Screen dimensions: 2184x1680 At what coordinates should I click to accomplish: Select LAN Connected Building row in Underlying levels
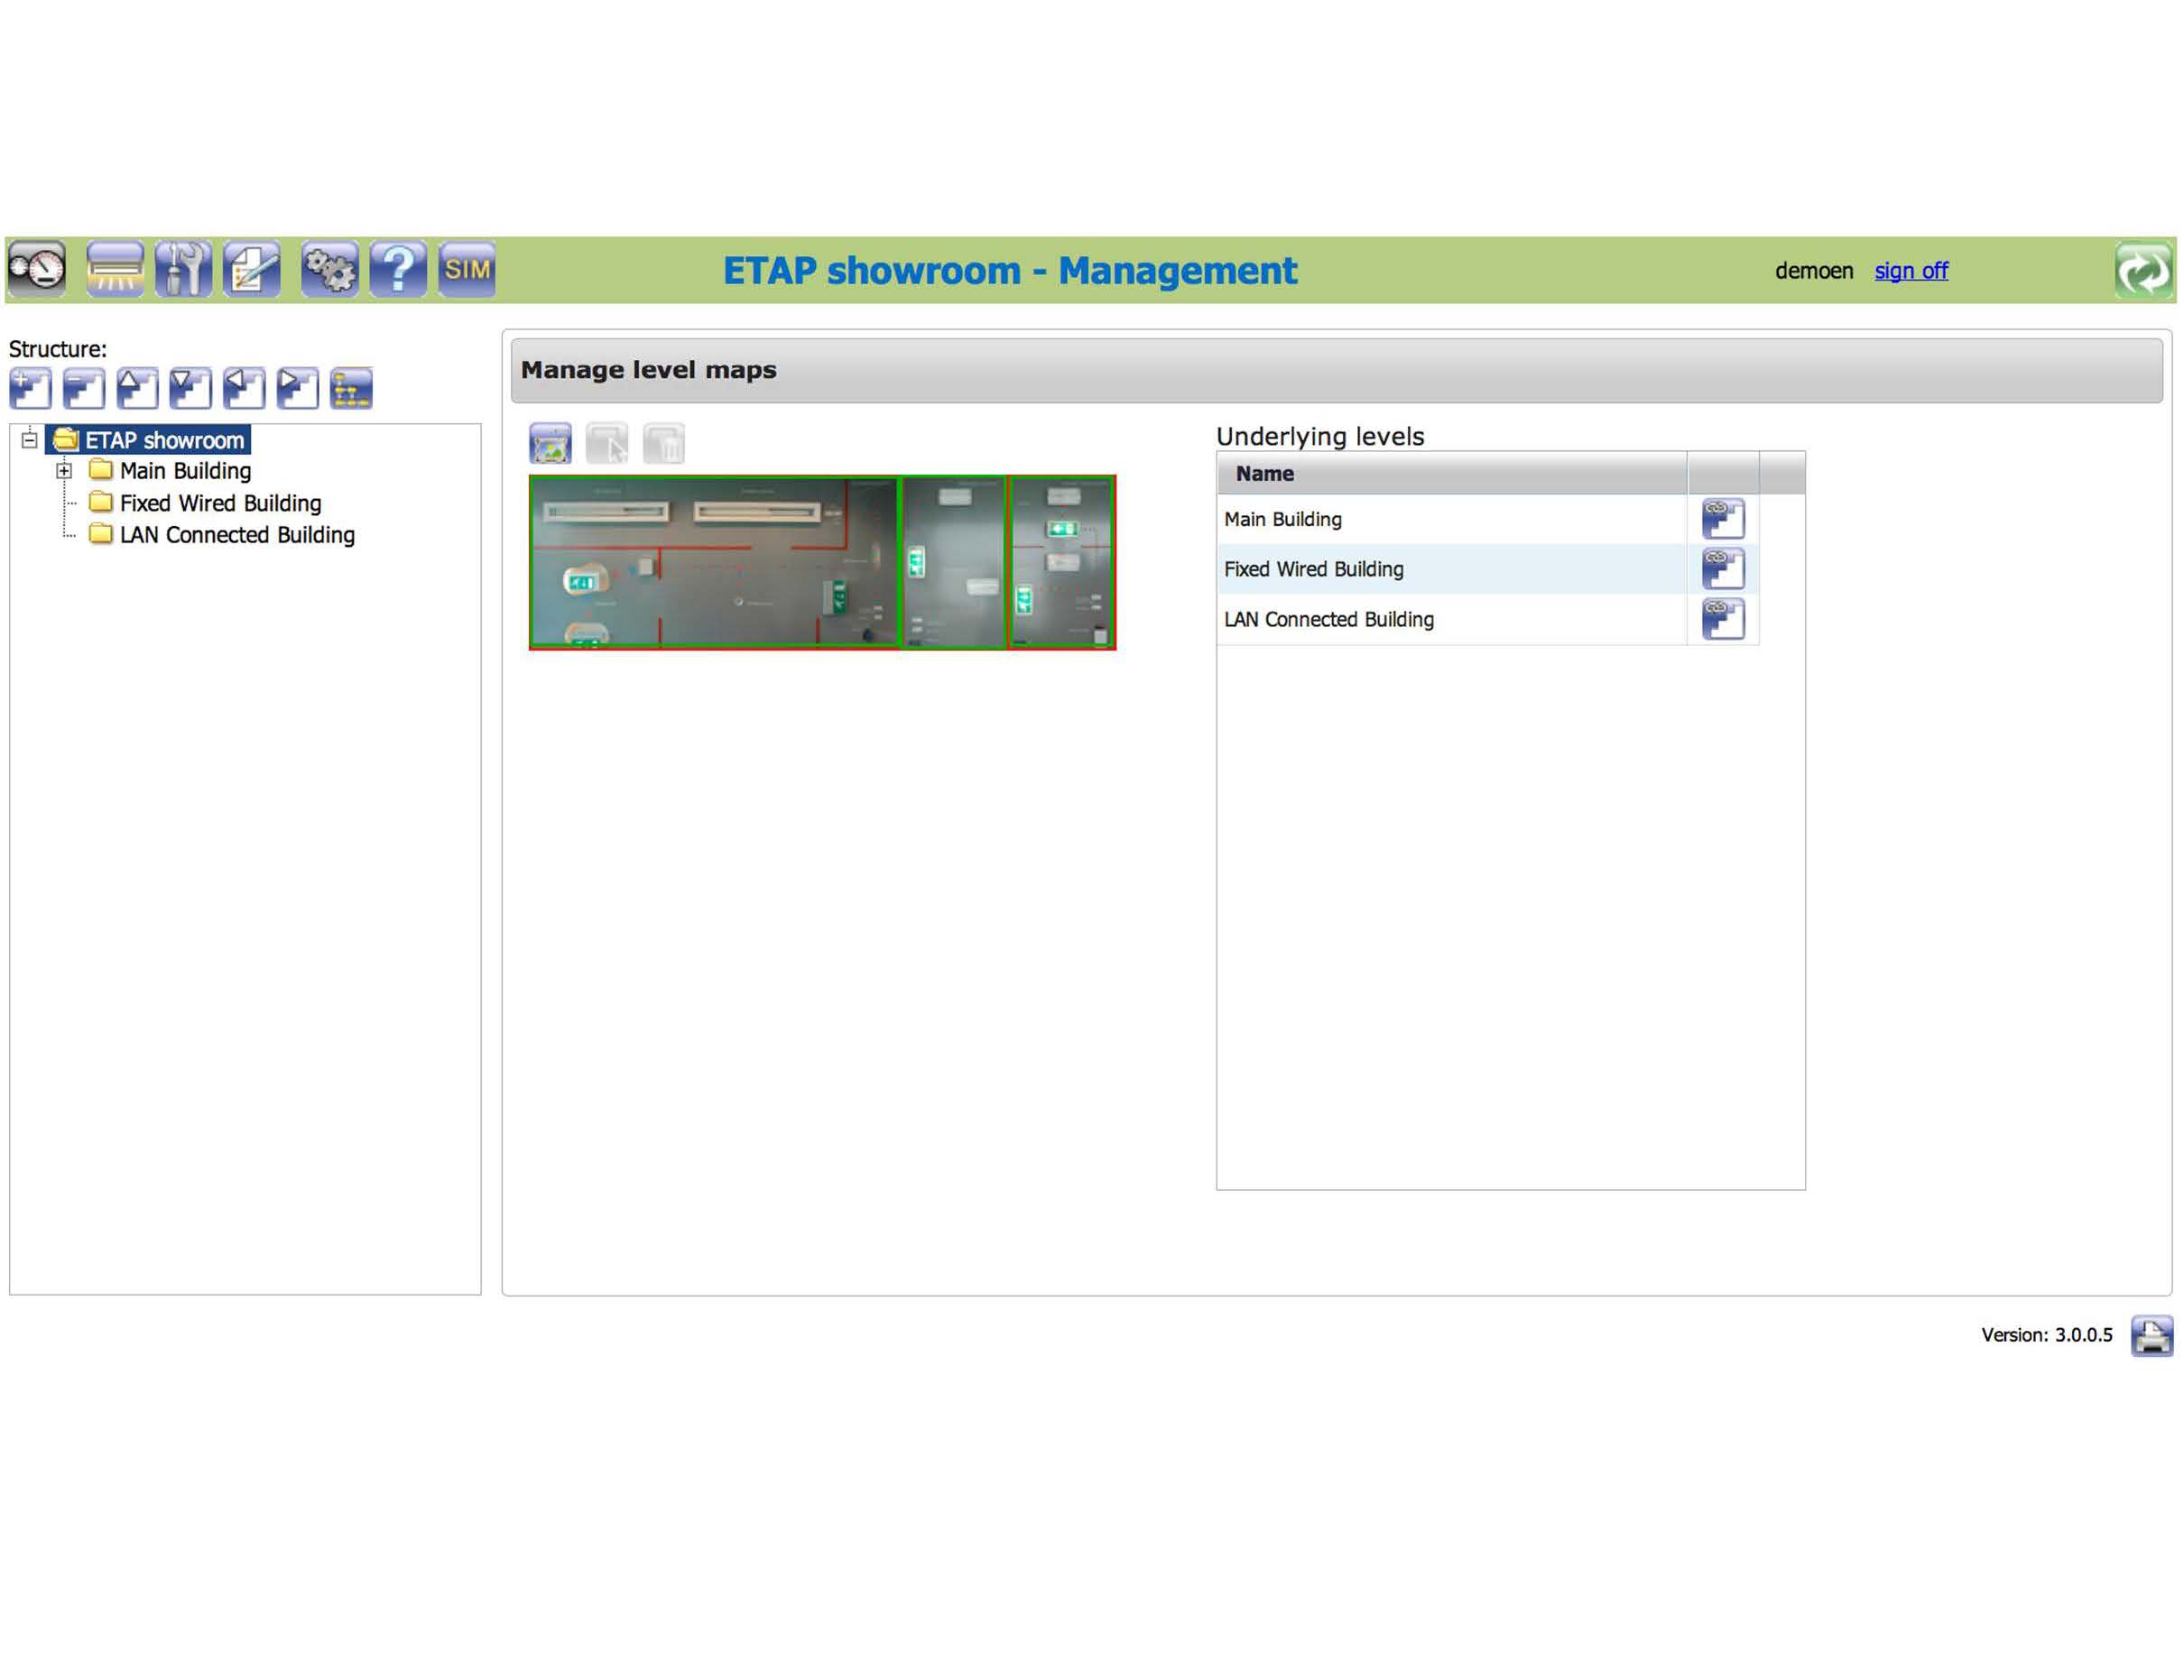click(1452, 619)
